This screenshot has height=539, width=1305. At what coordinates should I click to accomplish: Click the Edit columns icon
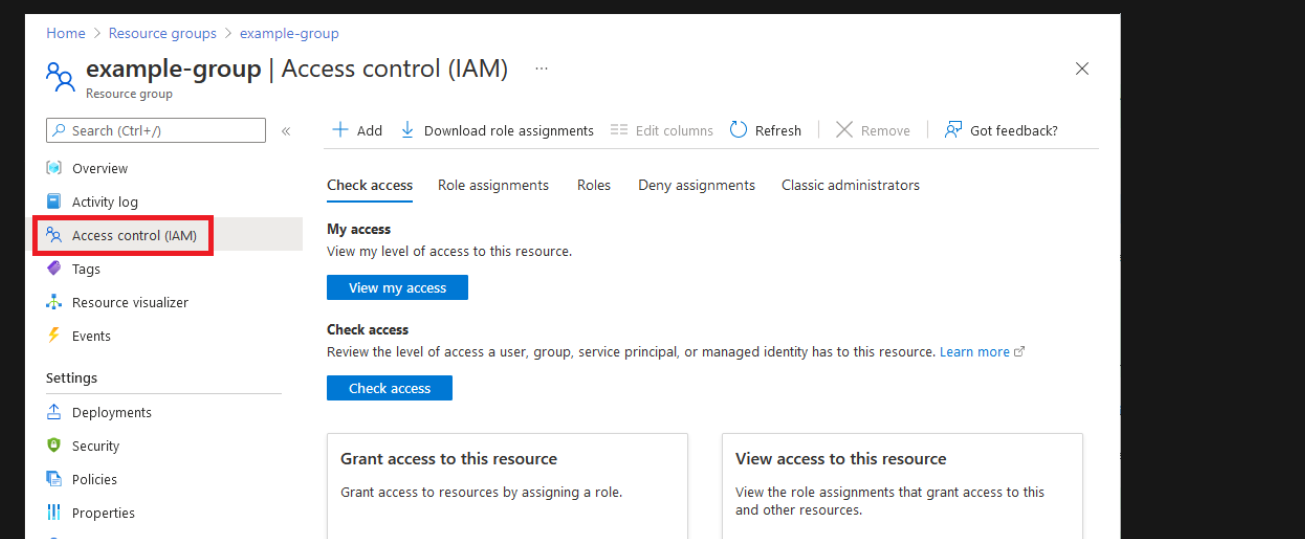tap(619, 130)
